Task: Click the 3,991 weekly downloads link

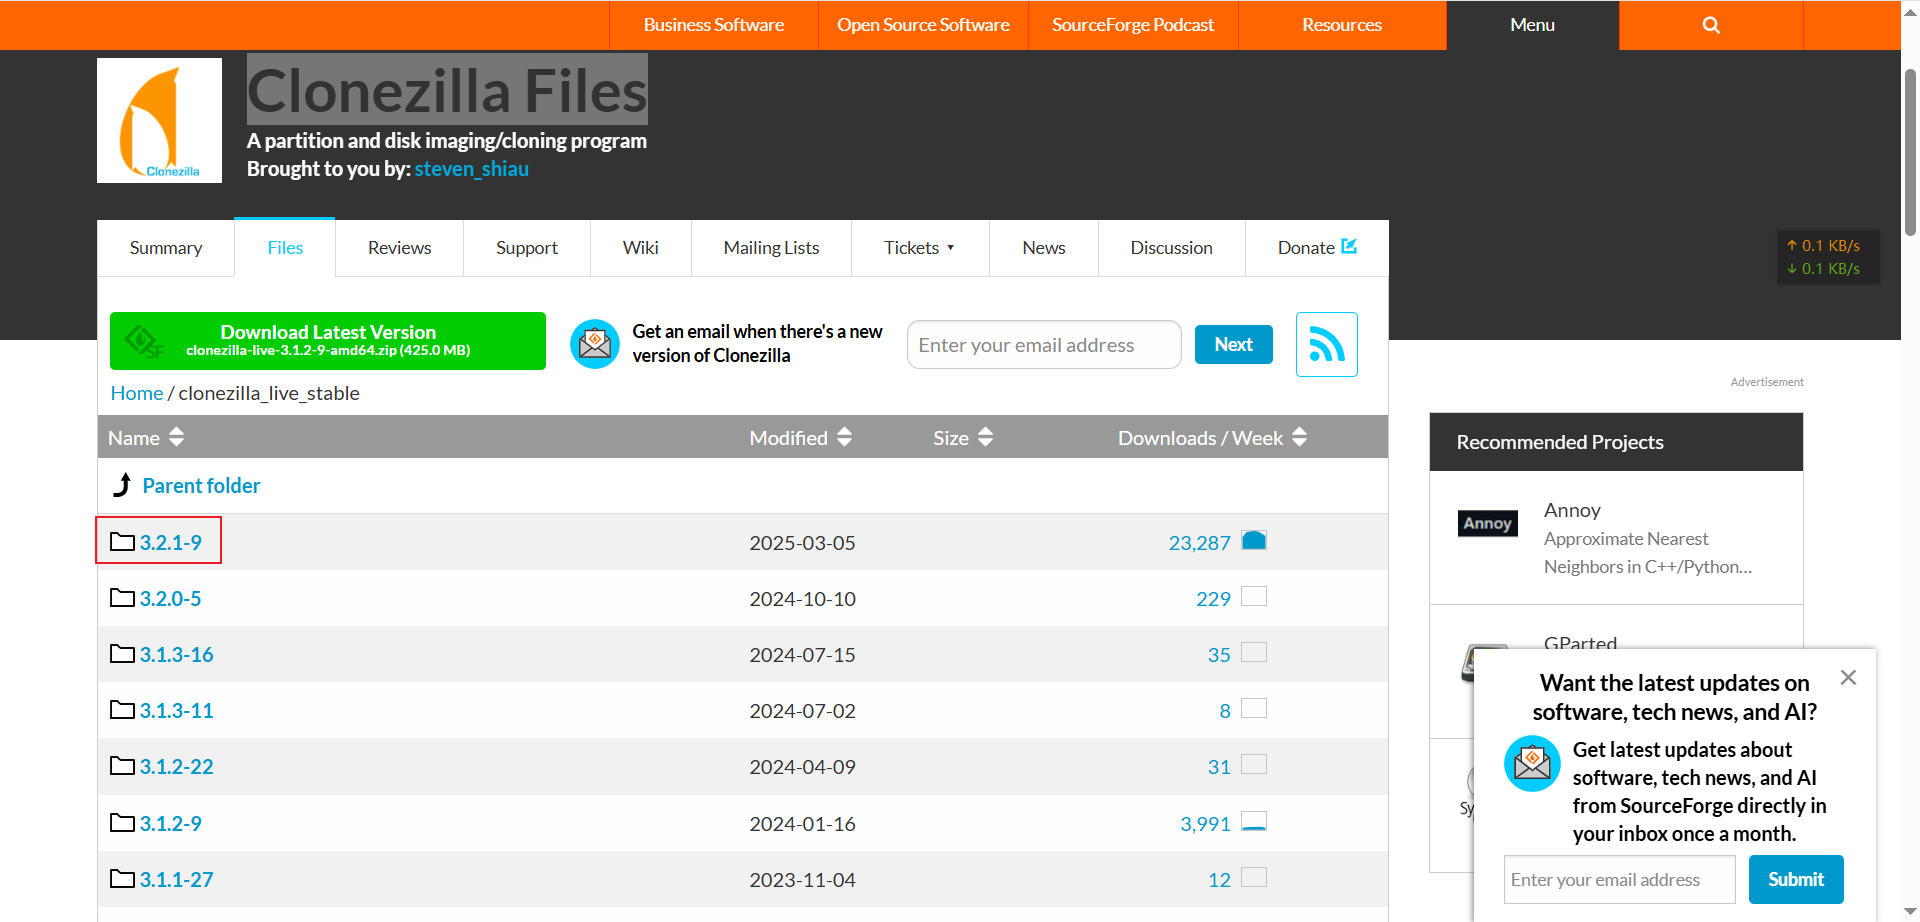Action: 1205,824
